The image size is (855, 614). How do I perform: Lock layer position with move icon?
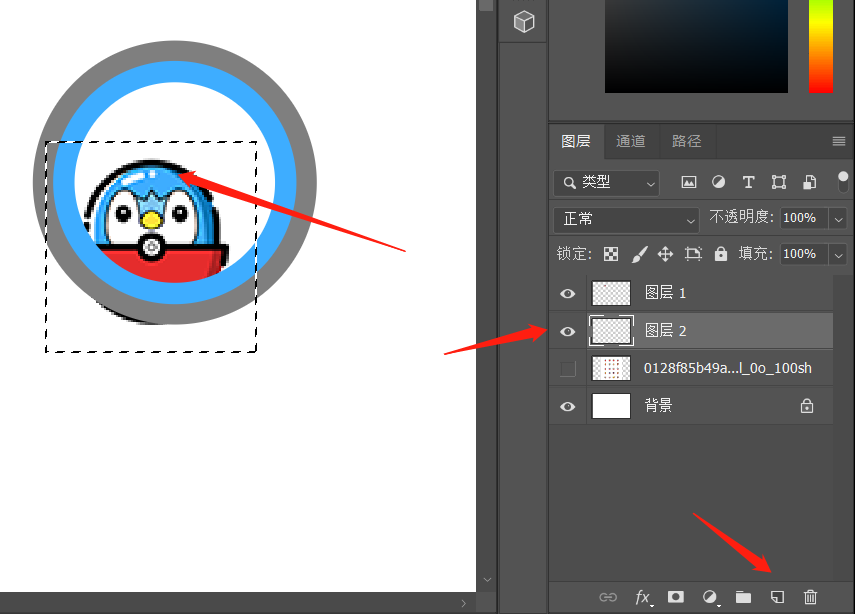click(x=665, y=254)
